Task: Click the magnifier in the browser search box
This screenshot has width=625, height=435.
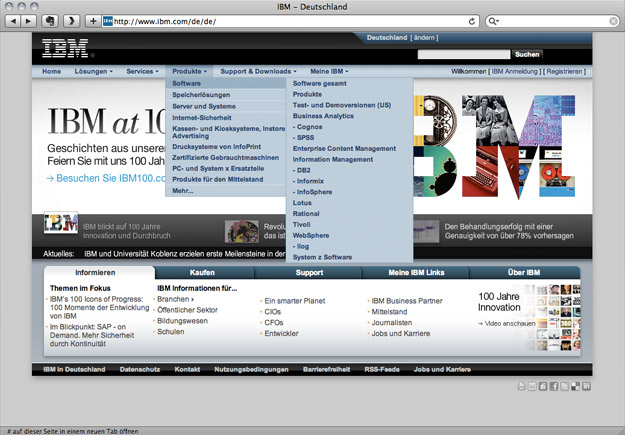Action: click(x=493, y=21)
